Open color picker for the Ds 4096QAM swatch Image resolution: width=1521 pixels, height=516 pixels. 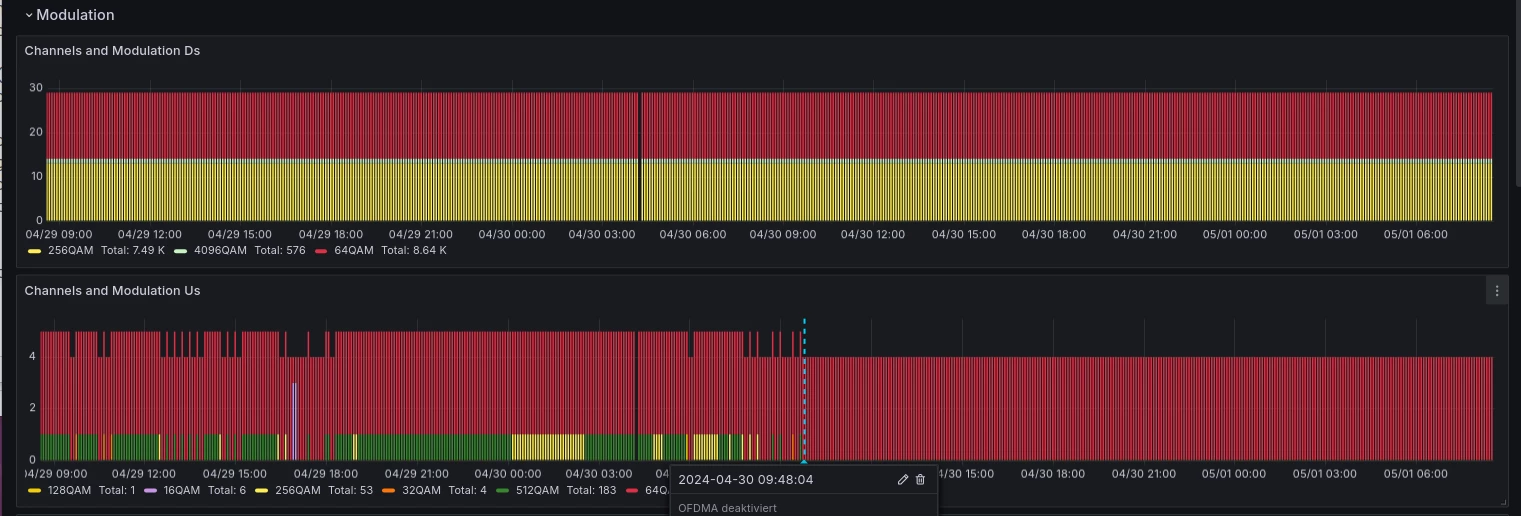tap(180, 251)
